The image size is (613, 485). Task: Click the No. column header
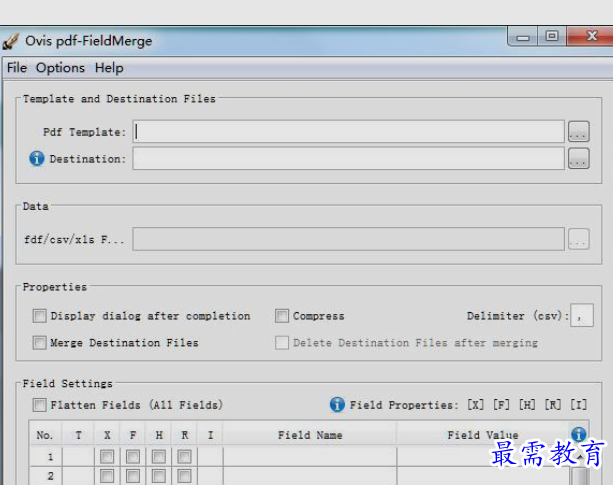pyautogui.click(x=45, y=435)
